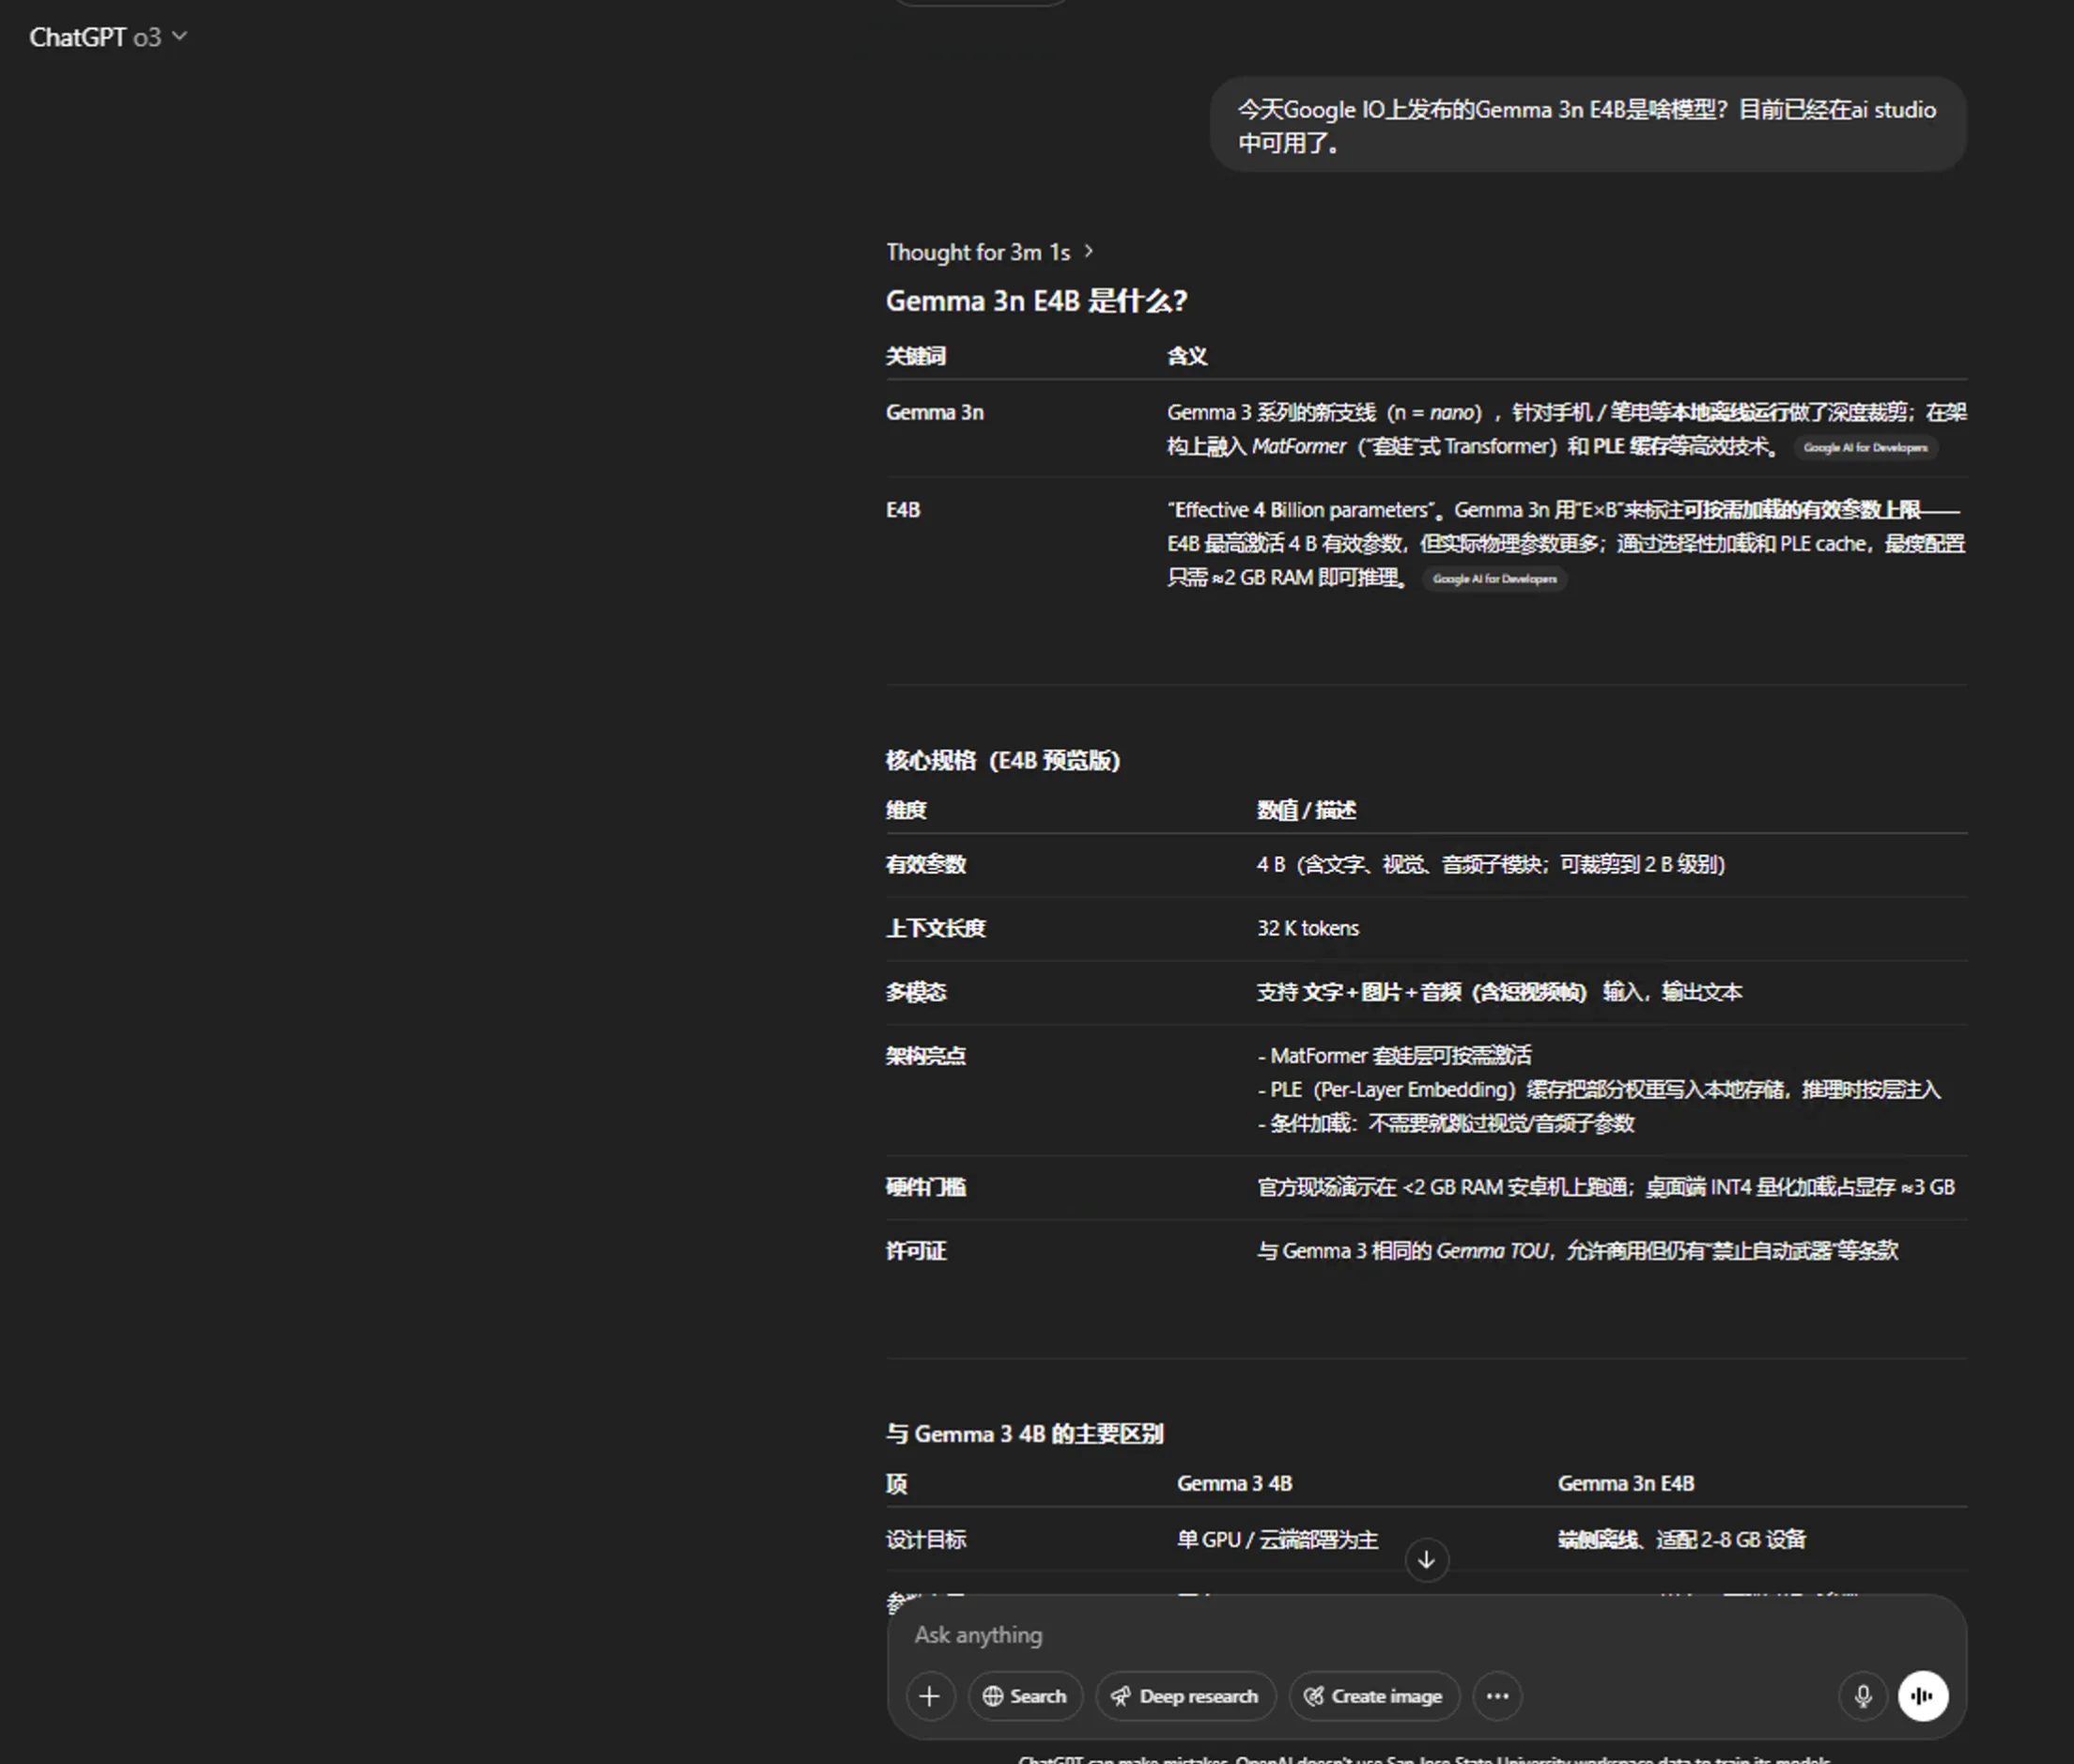Open the more tools ellipsis menu
The height and width of the screenshot is (1764, 2074).
pyautogui.click(x=1497, y=1696)
